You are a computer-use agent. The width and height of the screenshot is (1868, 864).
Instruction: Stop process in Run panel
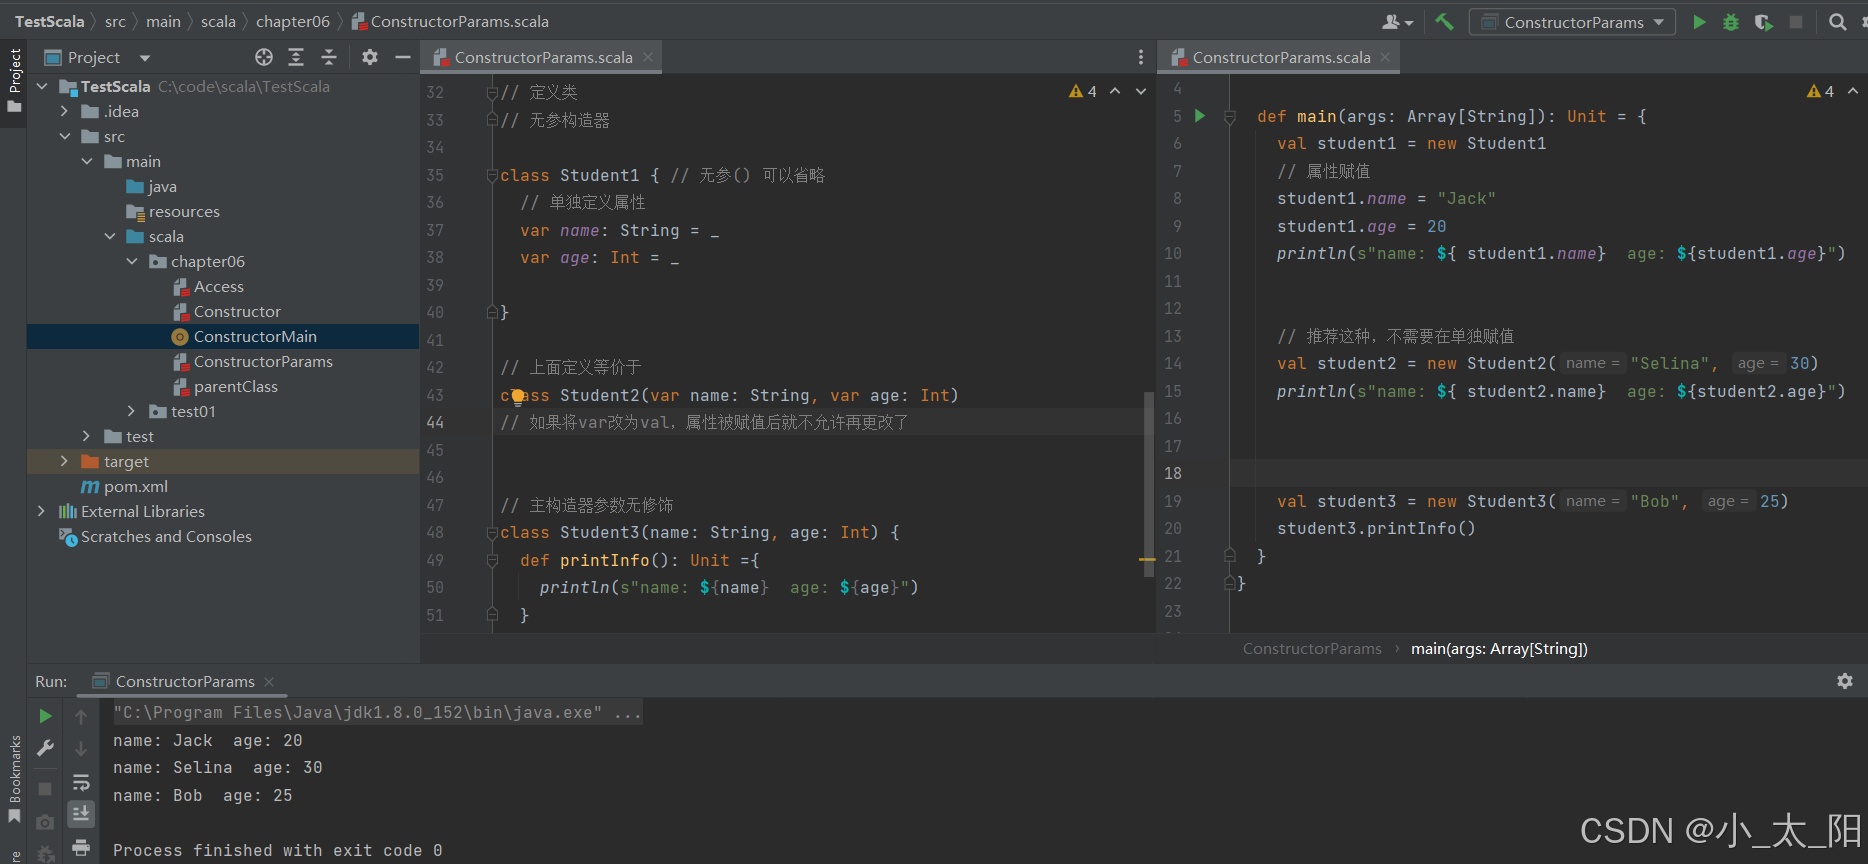[x=45, y=789]
